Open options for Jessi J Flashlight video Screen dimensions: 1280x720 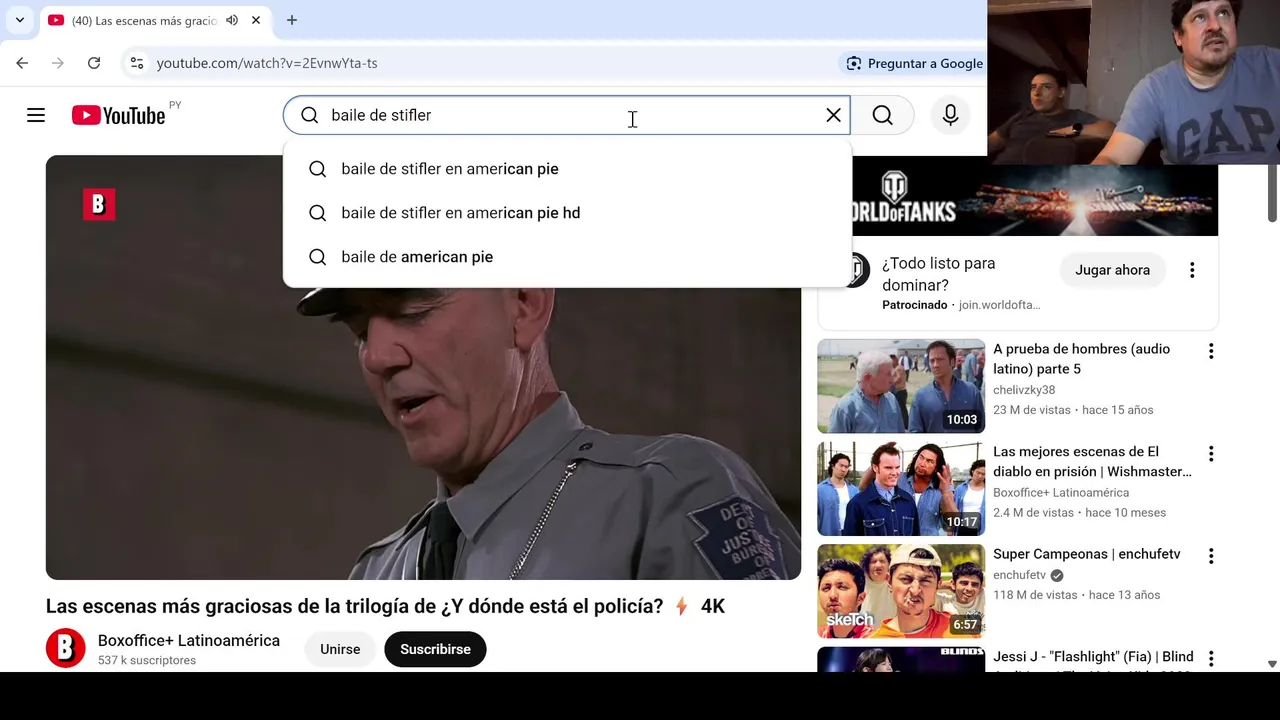(1211, 659)
